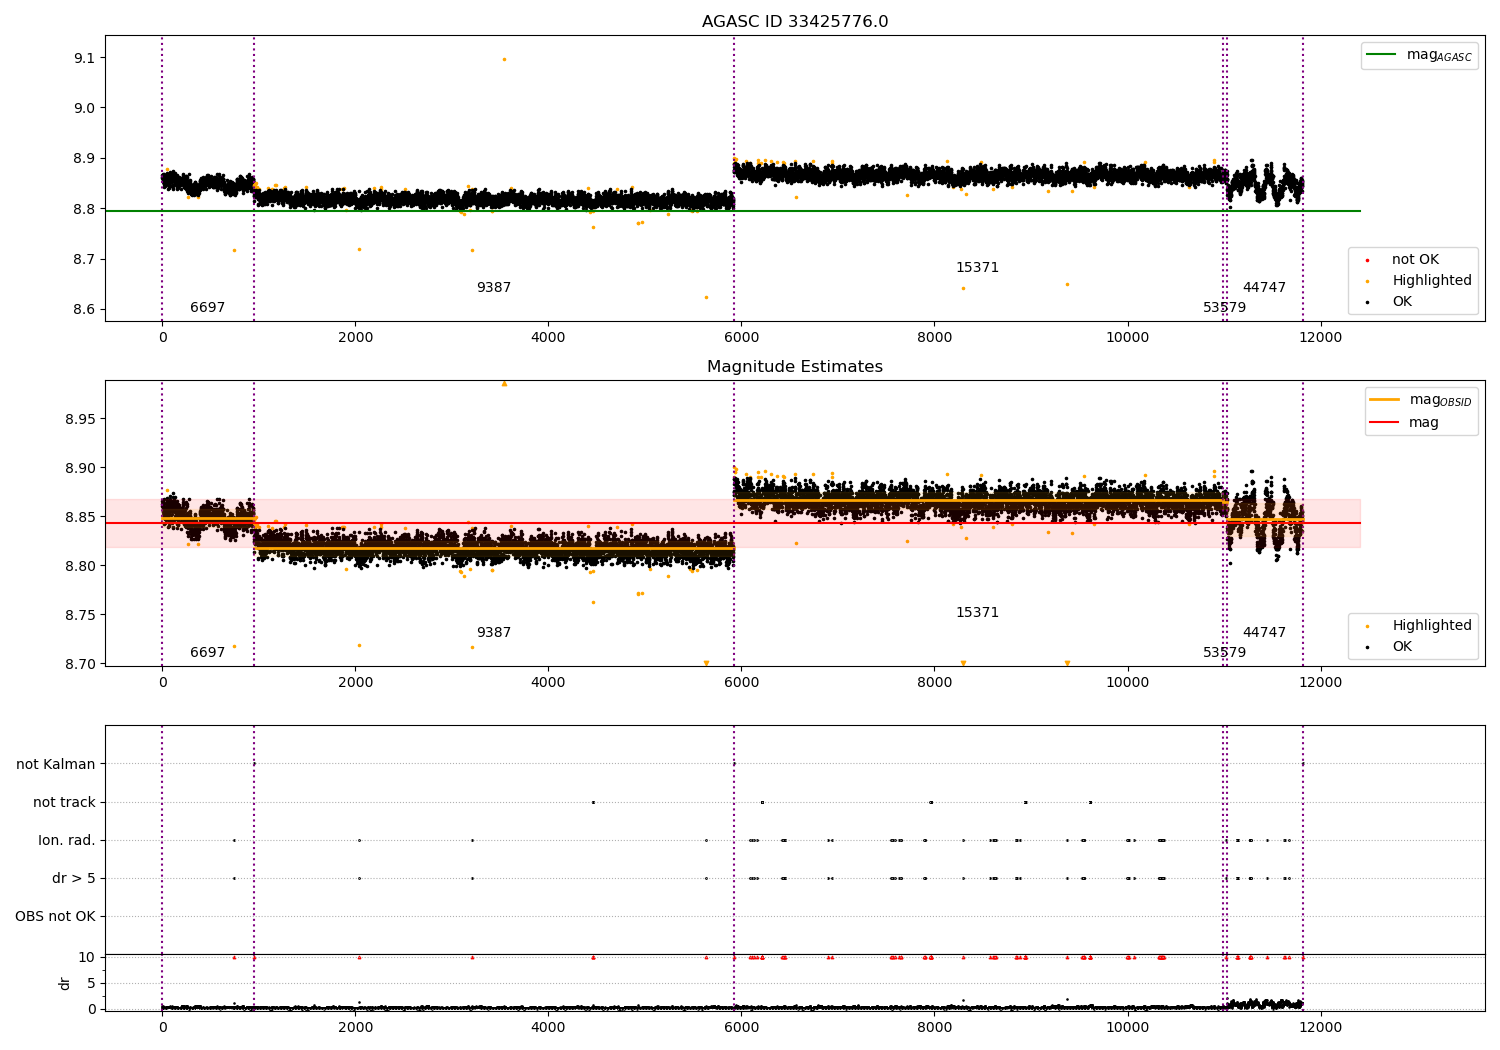Click obsid label 9387 in Magnitude Estimates plot
Viewport: 1500px width, 1050px height.
[x=493, y=633]
